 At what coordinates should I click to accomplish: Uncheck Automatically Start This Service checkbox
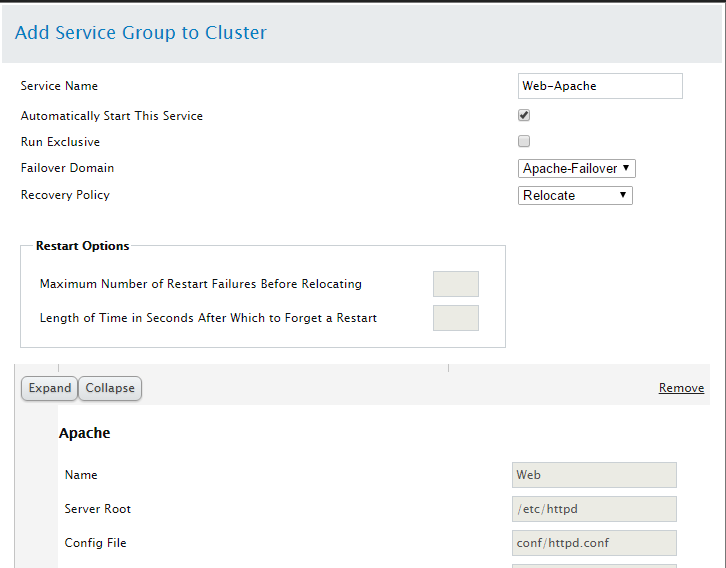tap(524, 115)
